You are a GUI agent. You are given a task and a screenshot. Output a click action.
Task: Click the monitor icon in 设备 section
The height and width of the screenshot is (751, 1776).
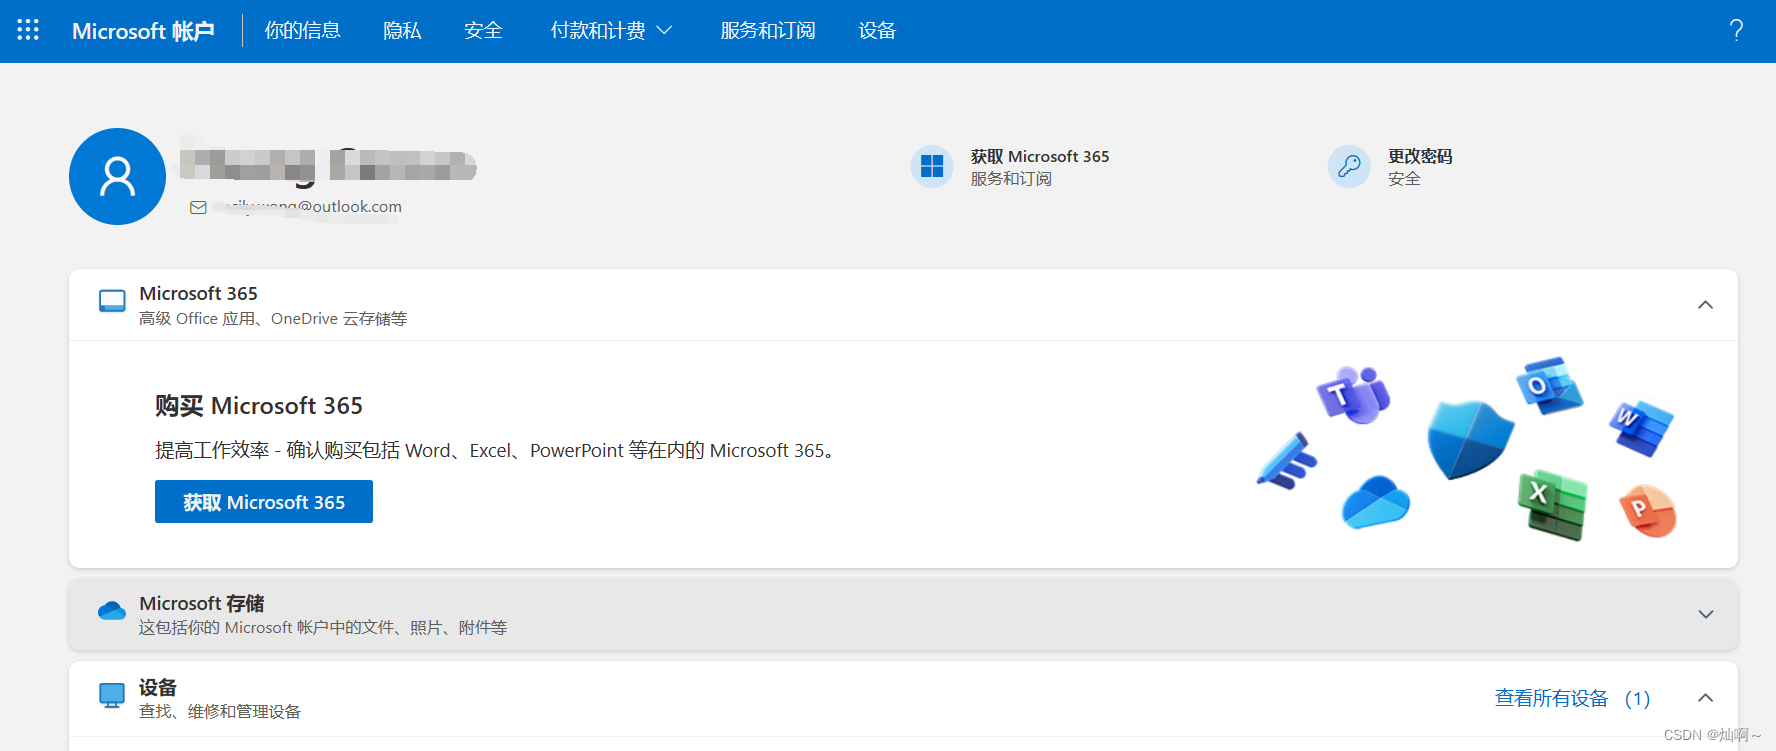(112, 695)
